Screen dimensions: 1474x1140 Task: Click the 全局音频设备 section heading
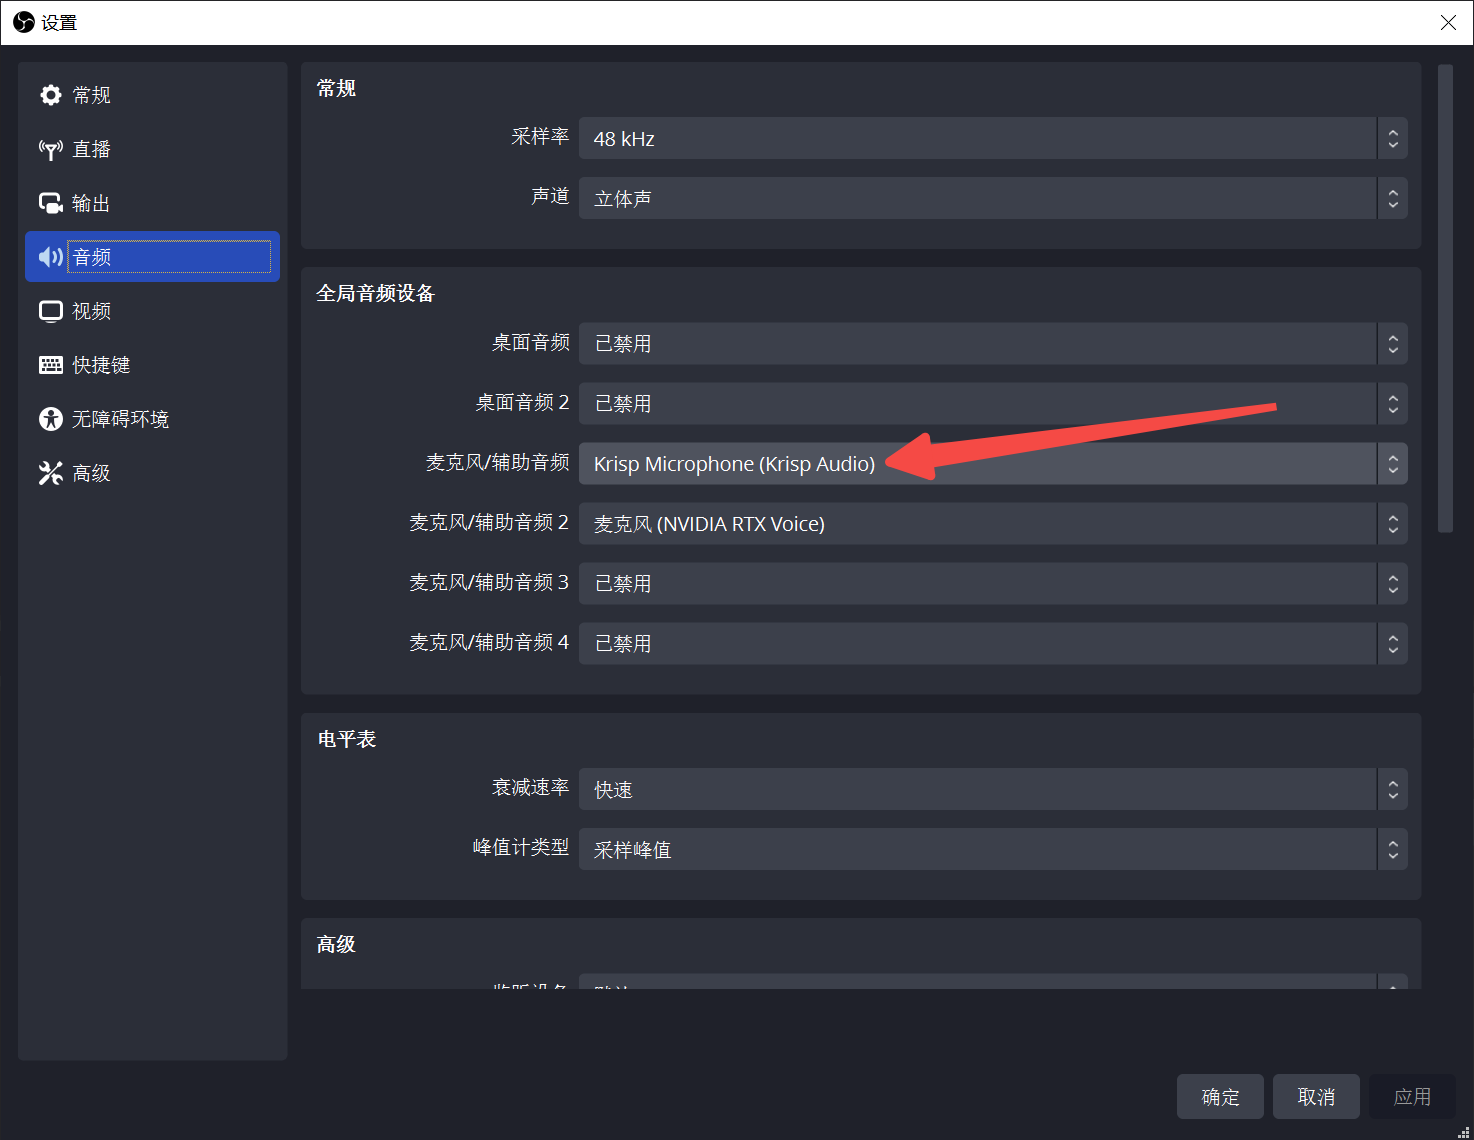tap(376, 293)
